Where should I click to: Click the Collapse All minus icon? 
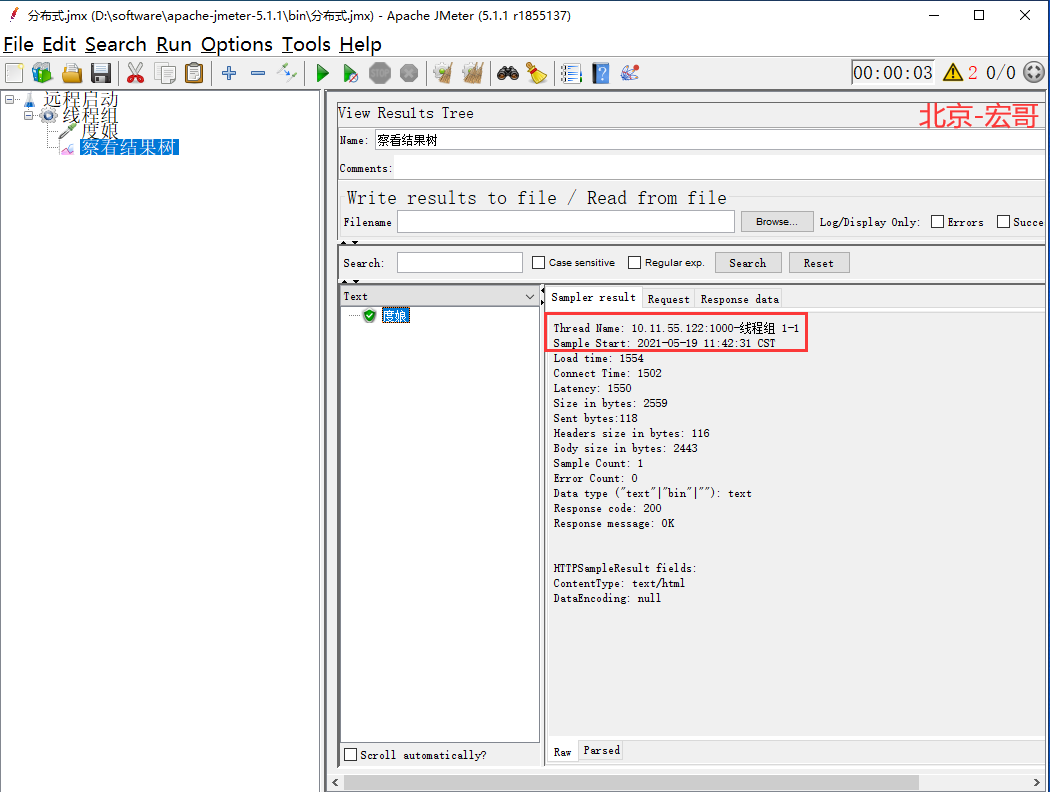click(x=258, y=73)
